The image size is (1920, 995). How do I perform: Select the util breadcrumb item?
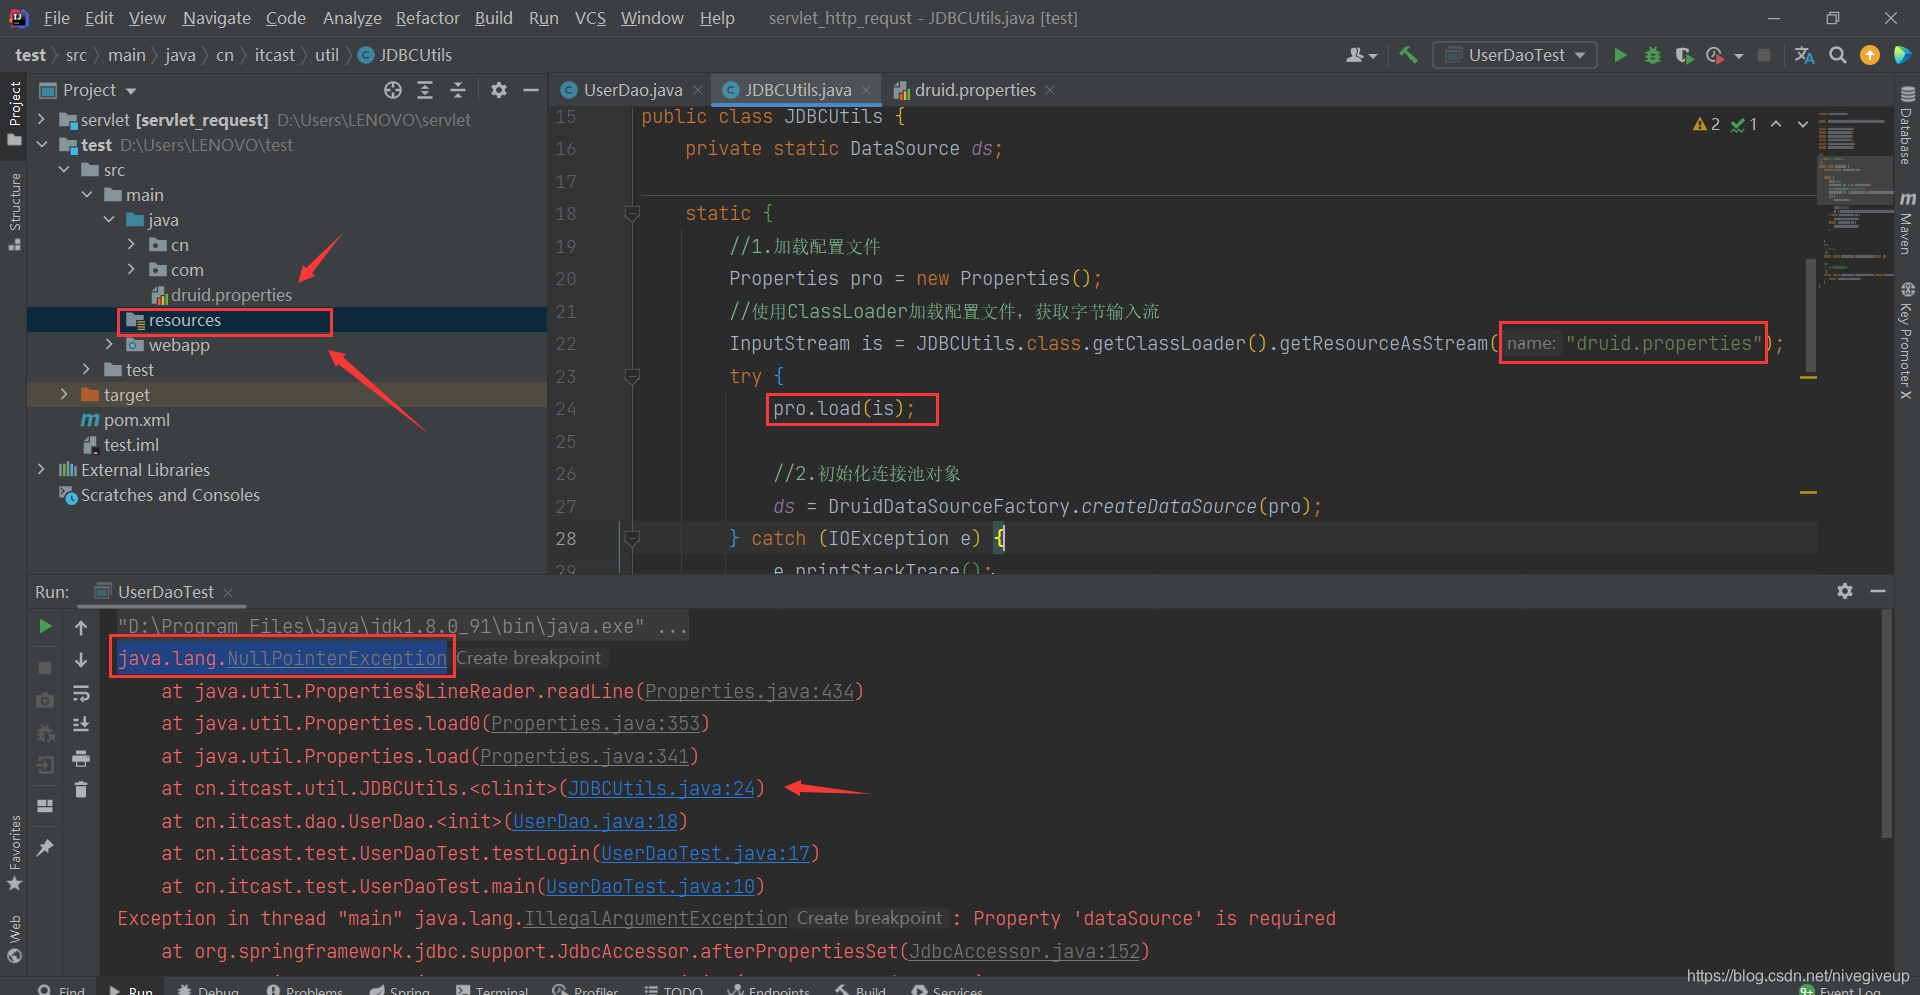pyautogui.click(x=326, y=55)
